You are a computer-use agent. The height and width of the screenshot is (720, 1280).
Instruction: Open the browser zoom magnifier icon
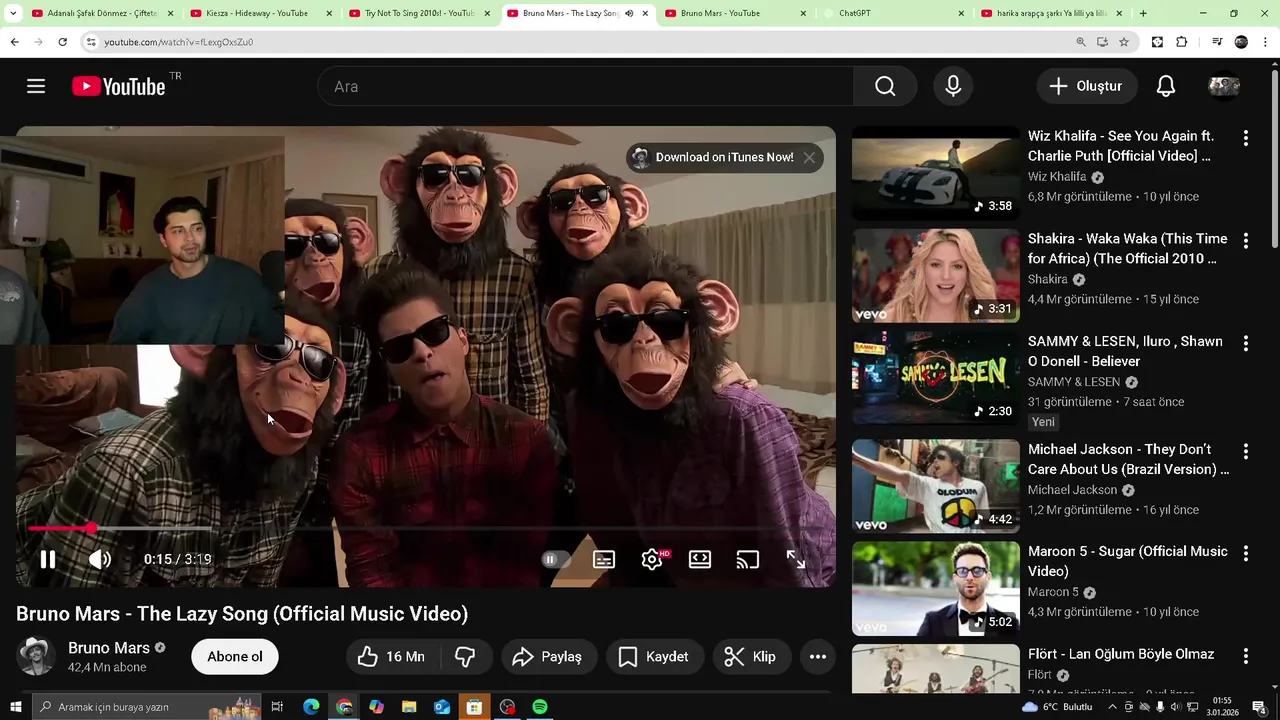1080,42
